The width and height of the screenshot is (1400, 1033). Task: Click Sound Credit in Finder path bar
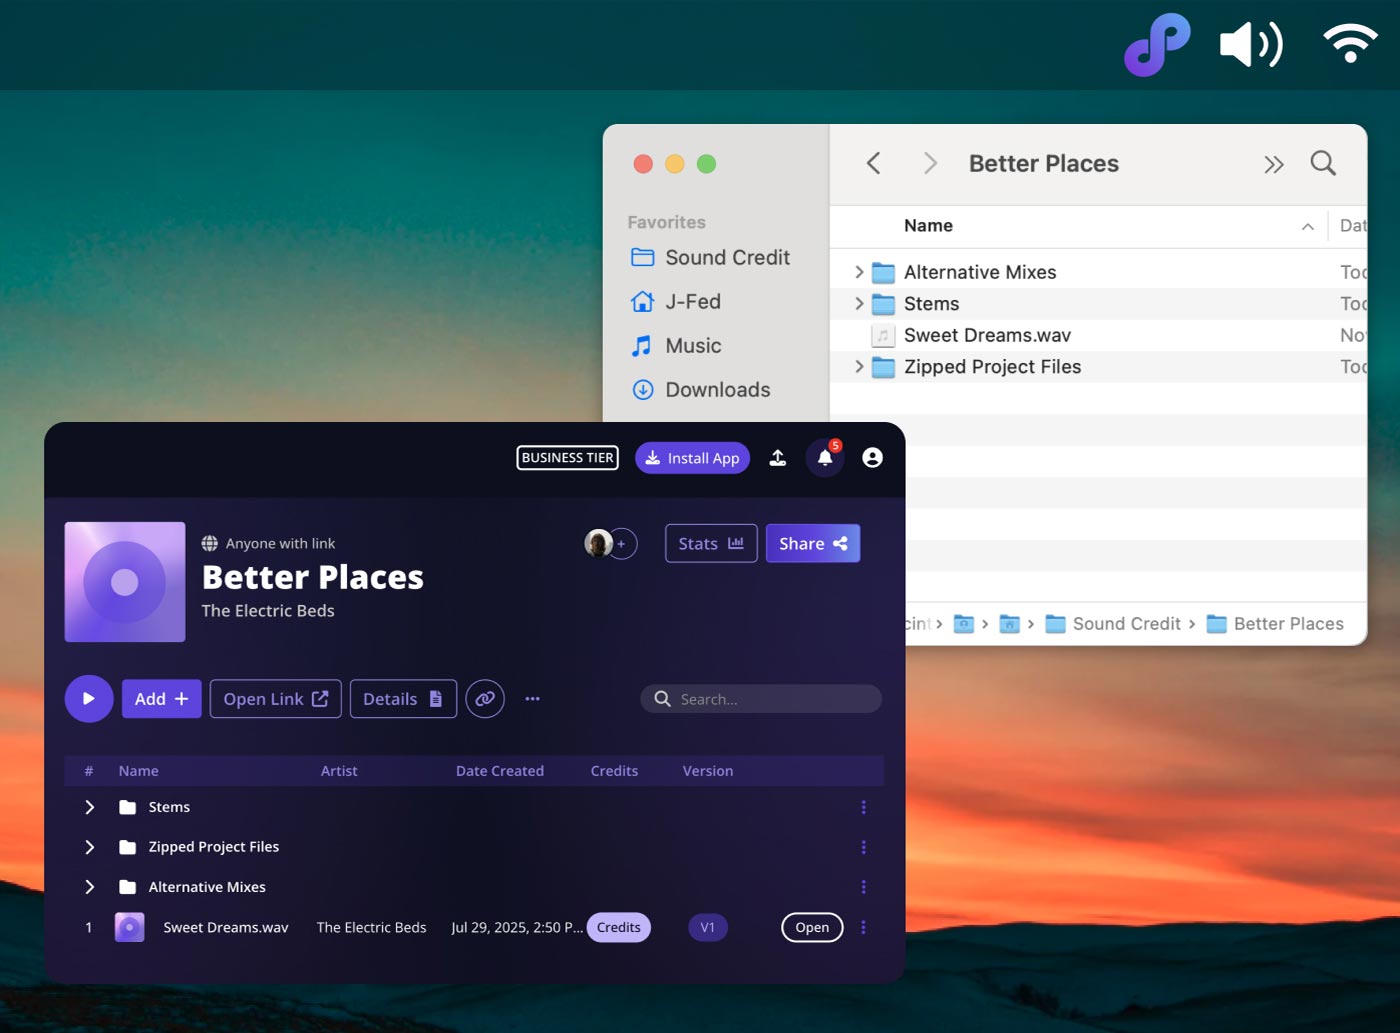[1113, 624]
